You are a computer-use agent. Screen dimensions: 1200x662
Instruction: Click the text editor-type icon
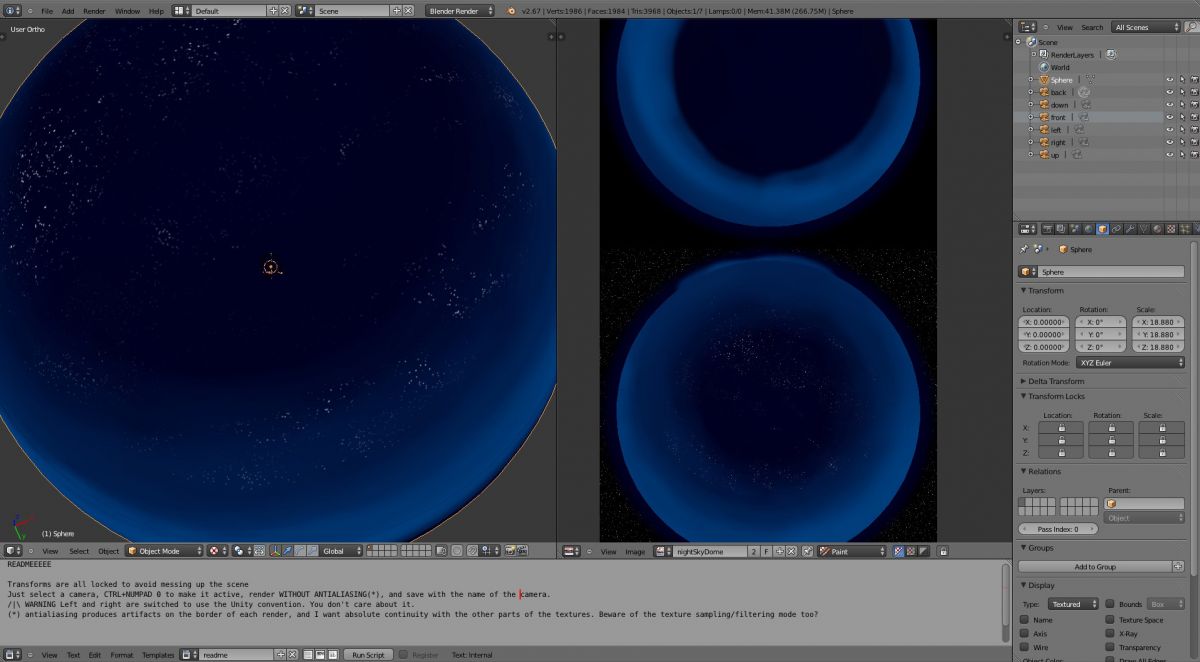tap(12, 654)
